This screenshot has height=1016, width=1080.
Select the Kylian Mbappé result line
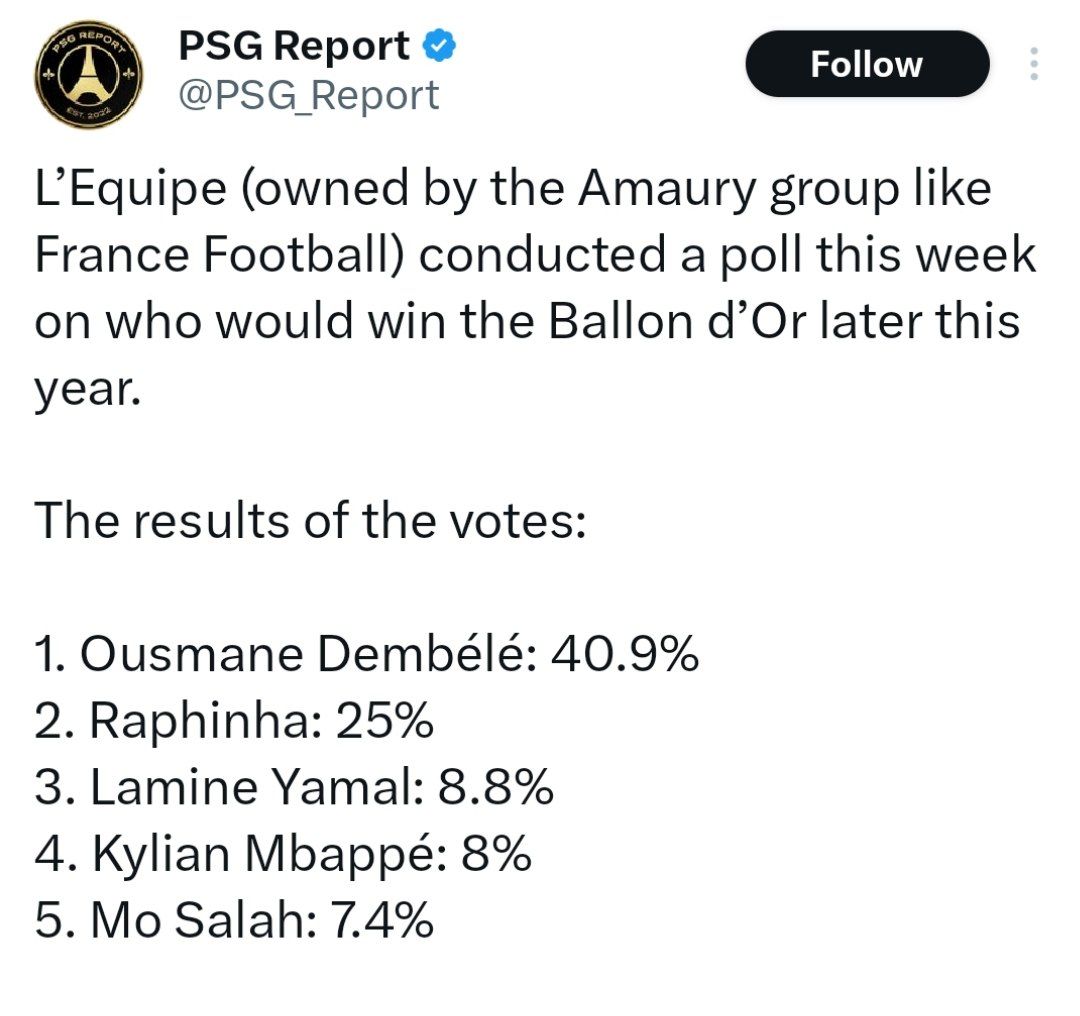click(283, 854)
